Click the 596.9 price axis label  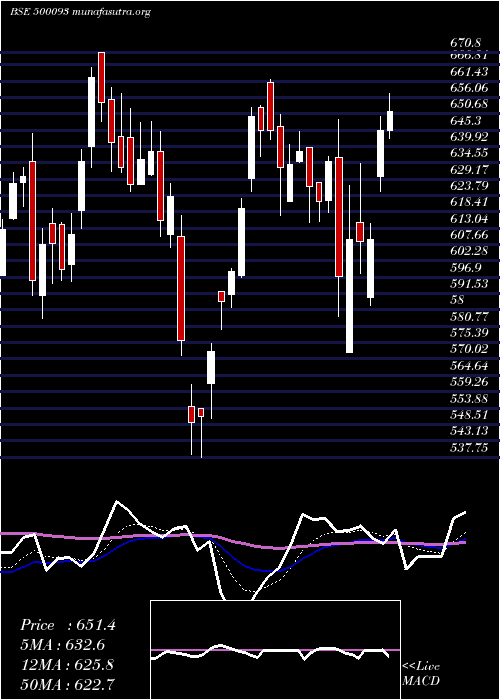(466, 267)
